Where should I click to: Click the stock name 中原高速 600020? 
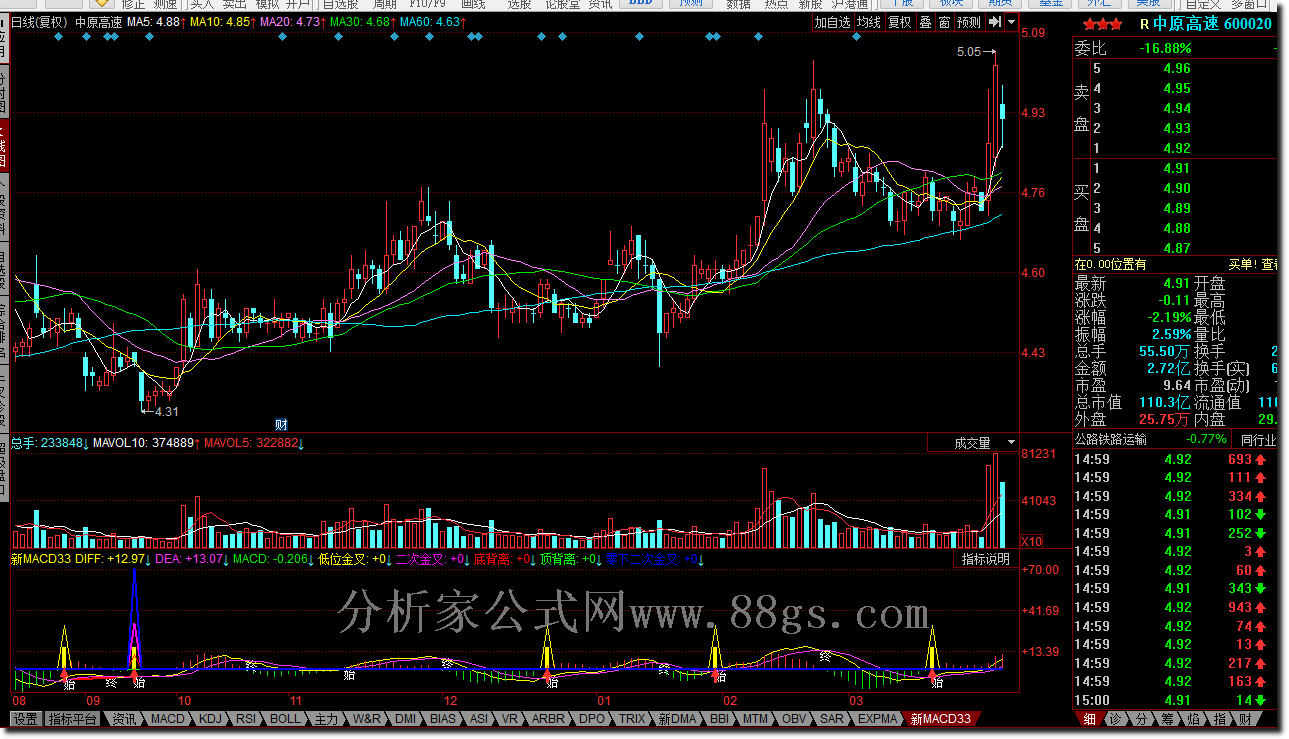[1212, 24]
